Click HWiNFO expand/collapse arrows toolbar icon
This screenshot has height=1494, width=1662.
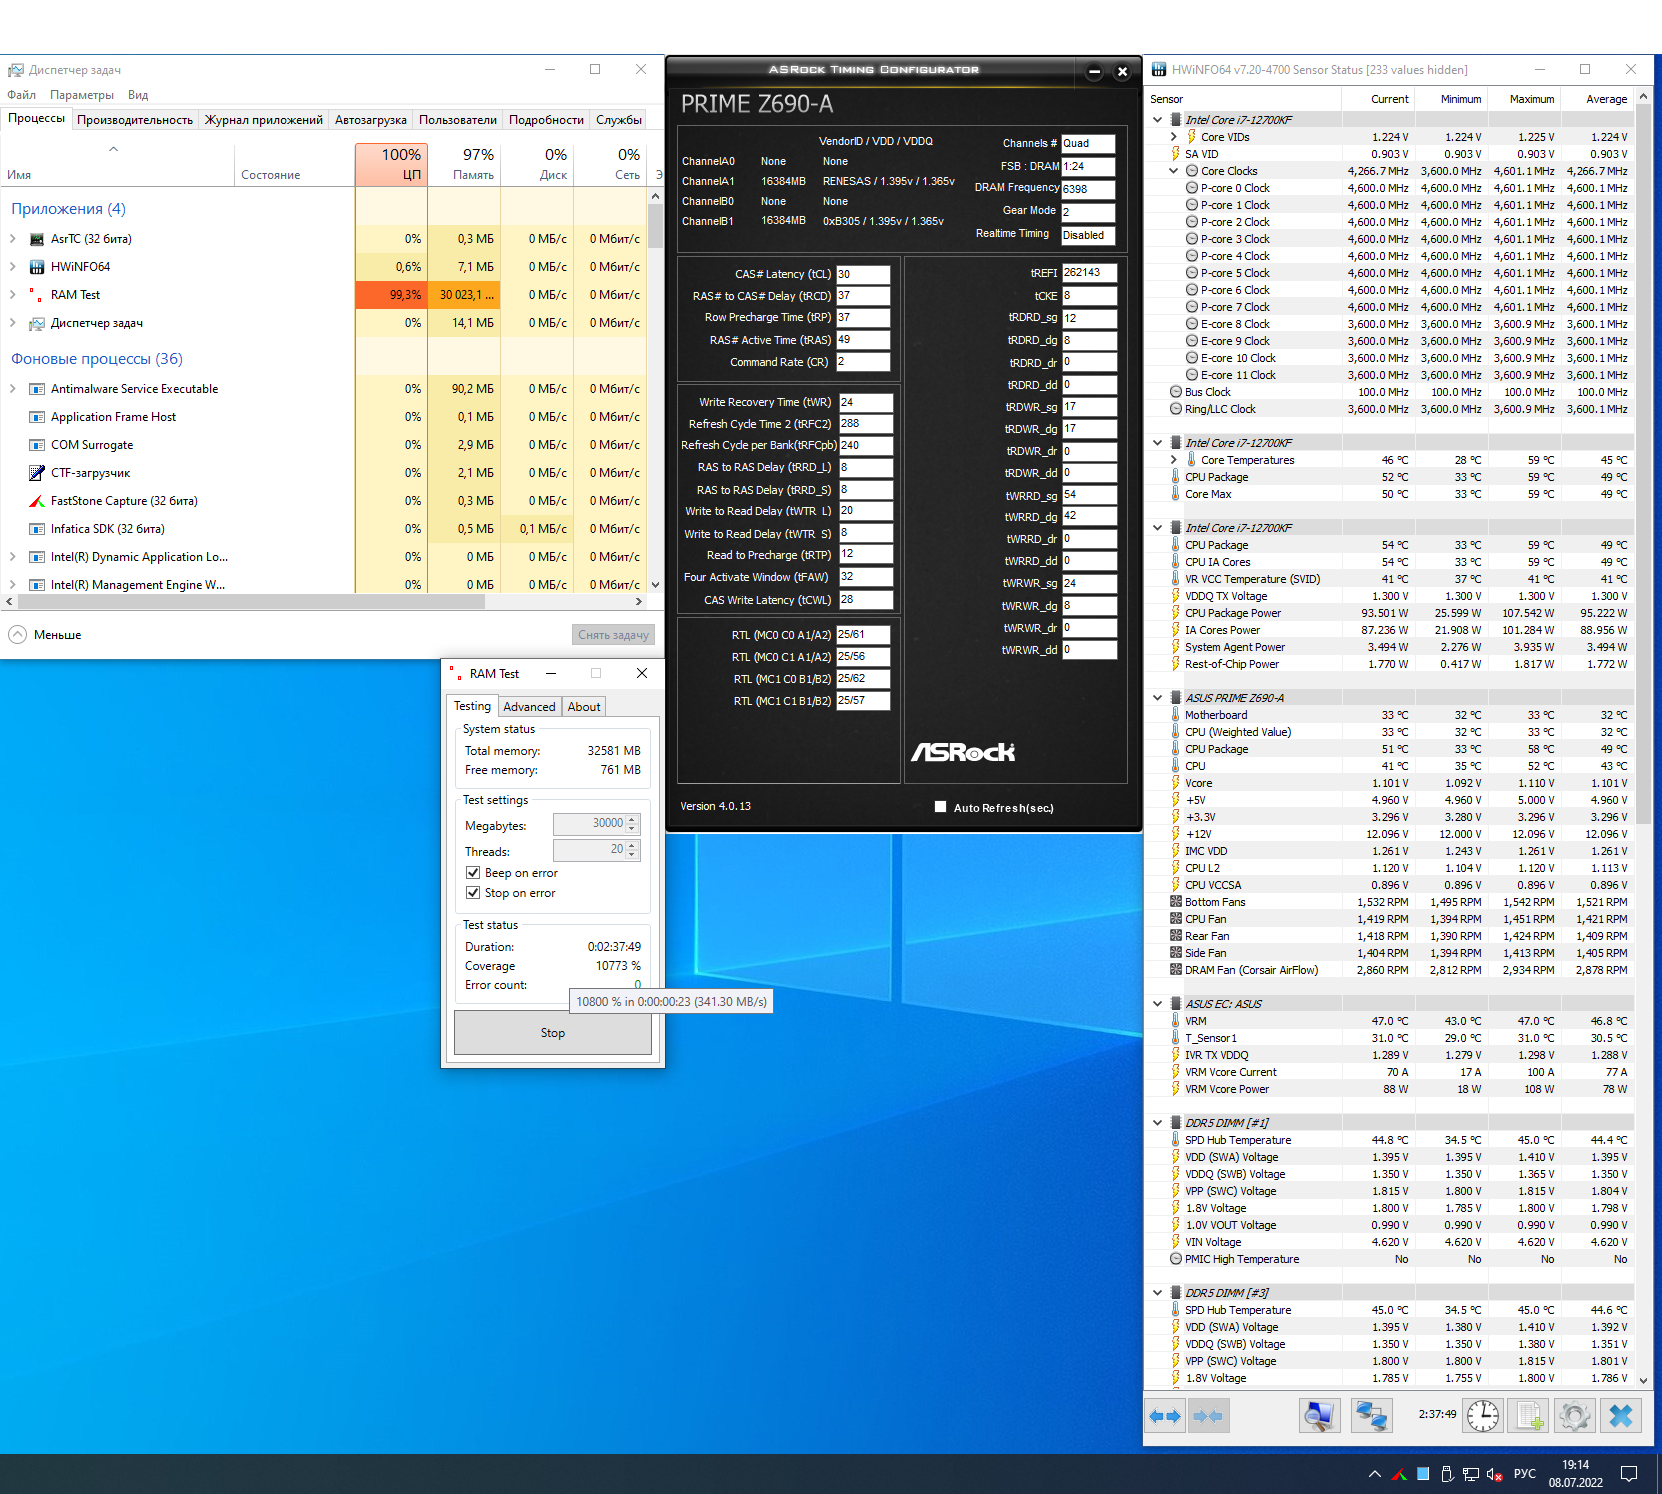tap(1165, 1416)
